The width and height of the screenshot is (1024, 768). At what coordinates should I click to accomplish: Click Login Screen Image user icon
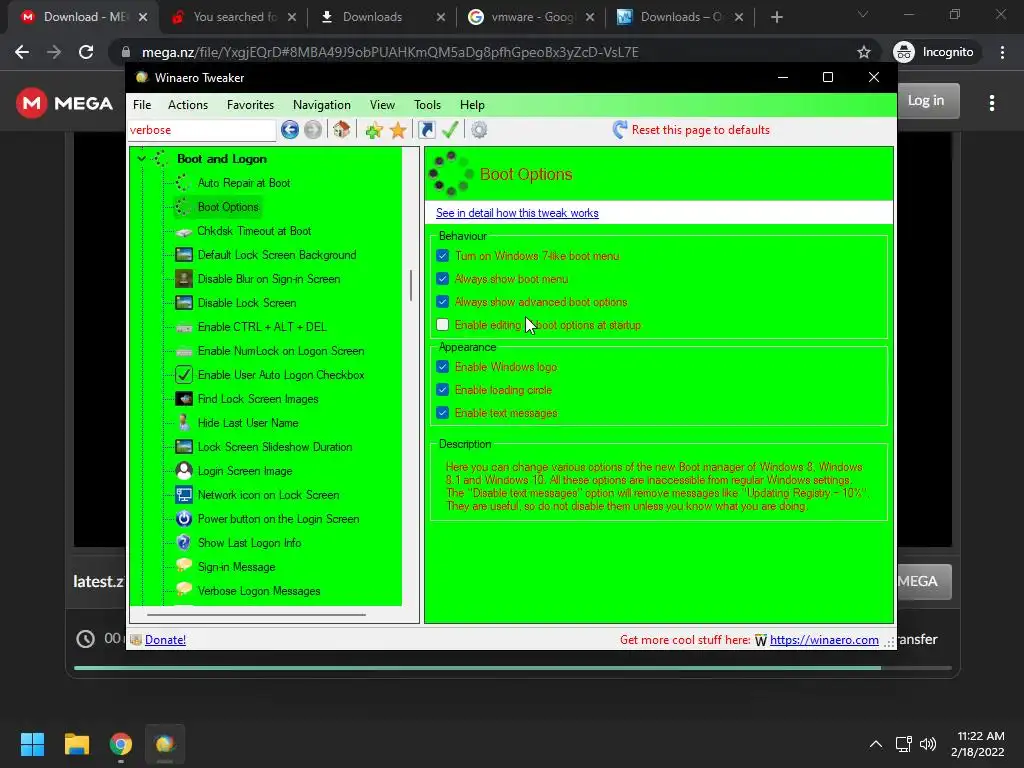pos(184,471)
